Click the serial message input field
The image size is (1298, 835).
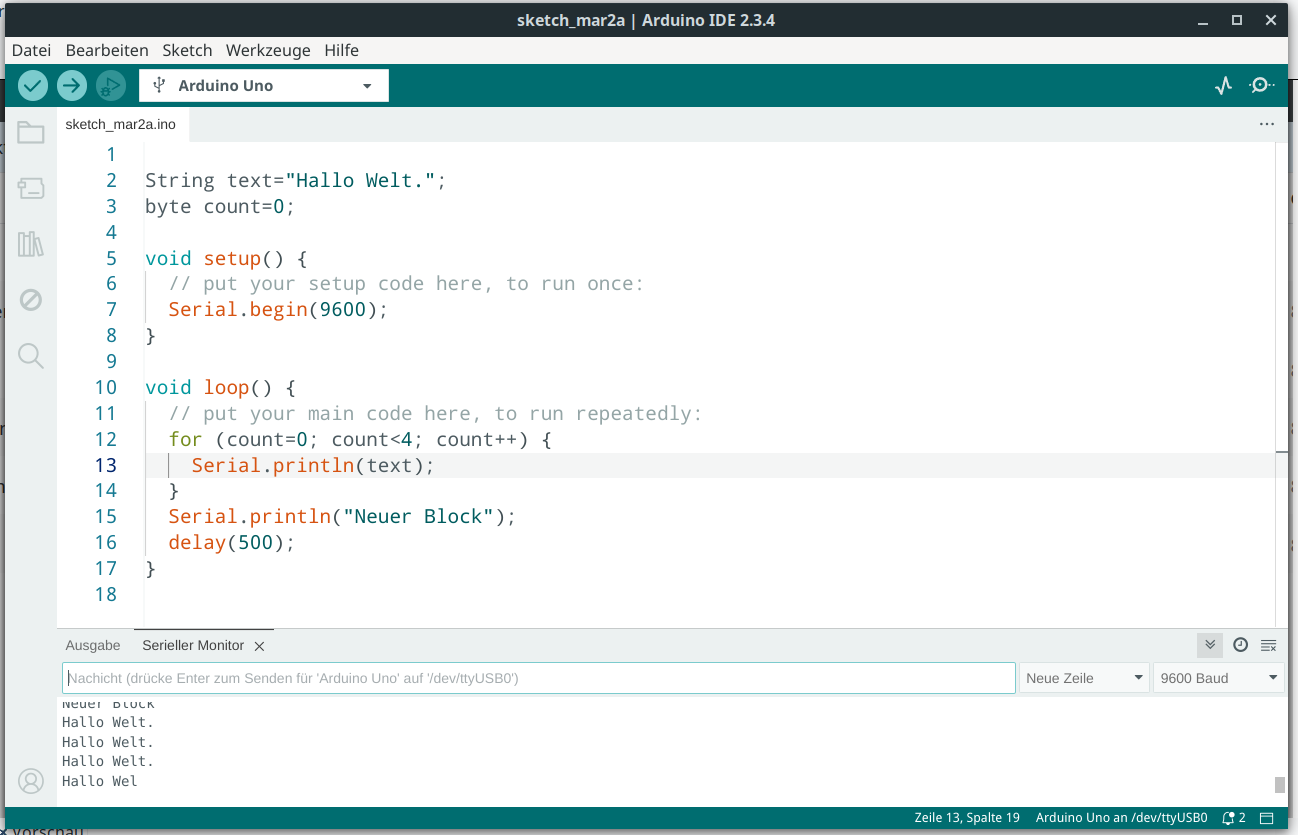(538, 678)
